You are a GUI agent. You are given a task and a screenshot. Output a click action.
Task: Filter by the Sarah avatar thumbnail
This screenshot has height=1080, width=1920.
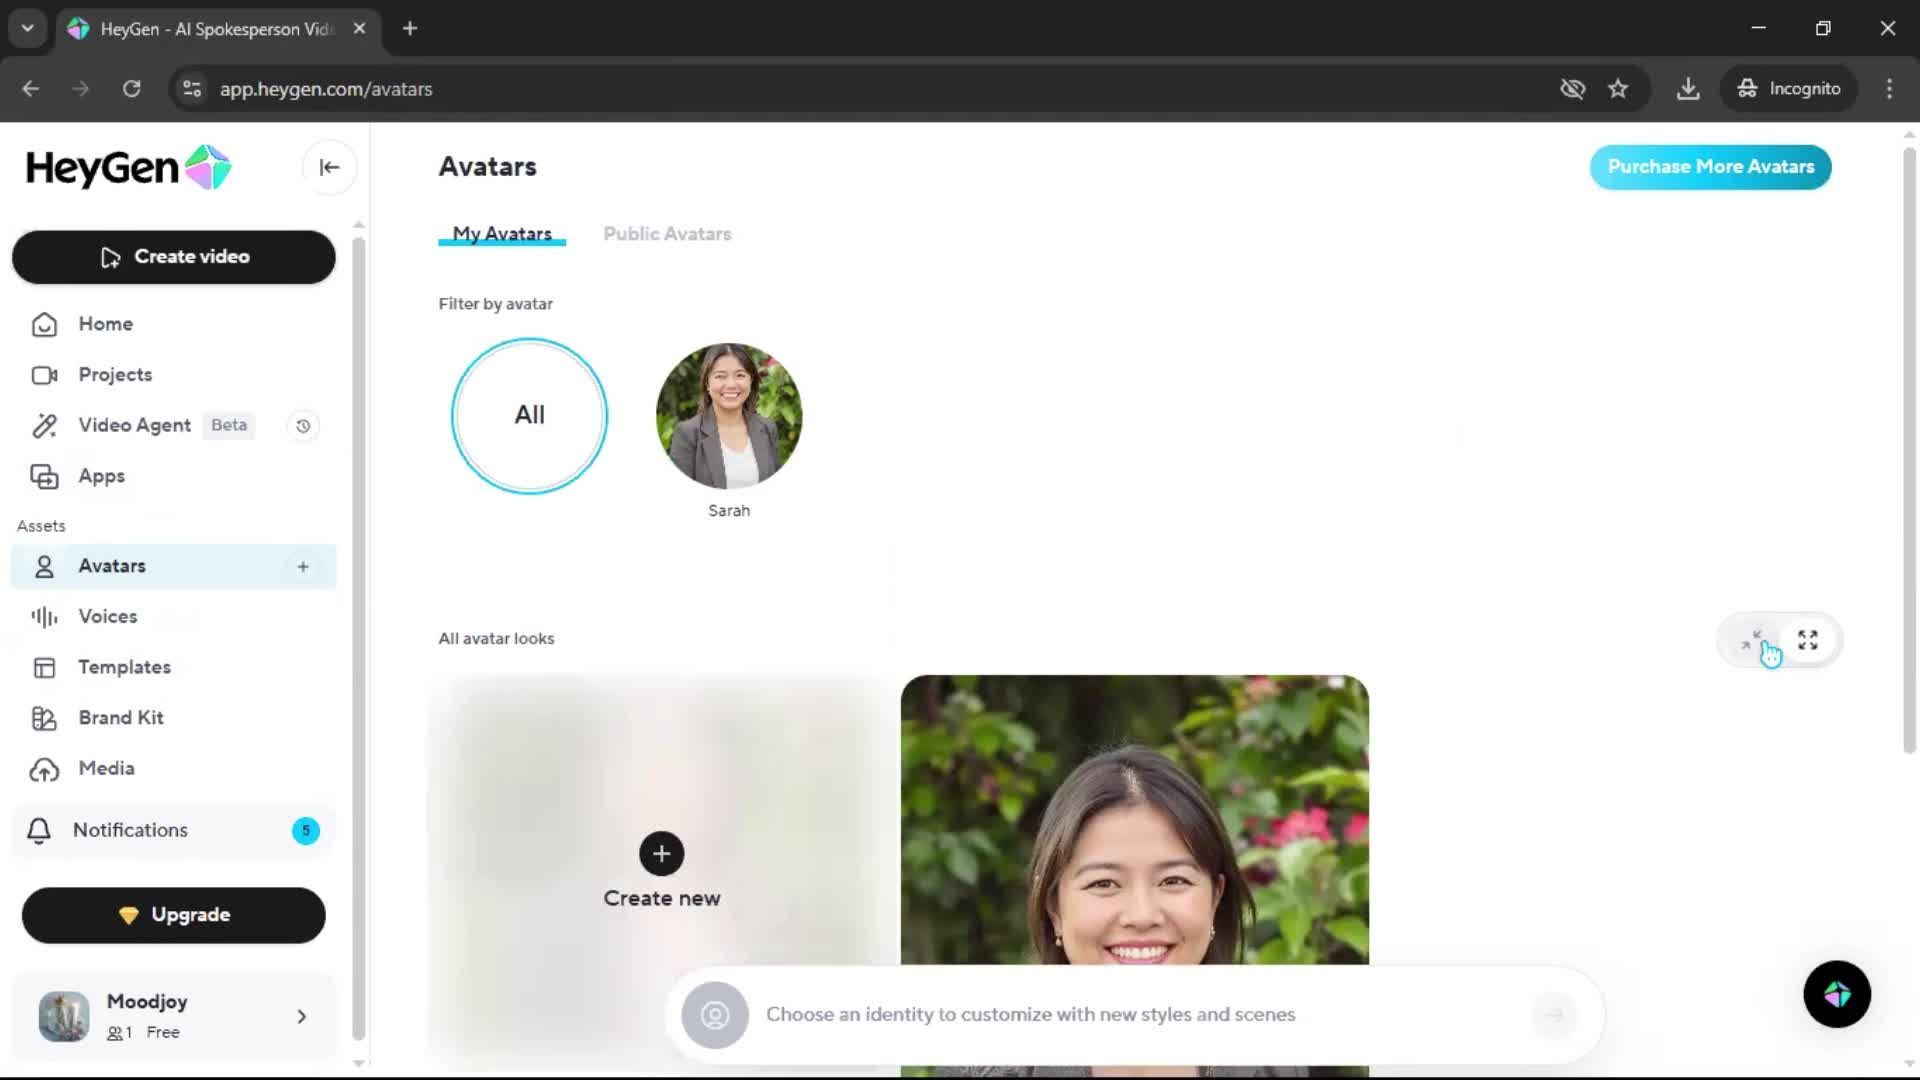729,416
